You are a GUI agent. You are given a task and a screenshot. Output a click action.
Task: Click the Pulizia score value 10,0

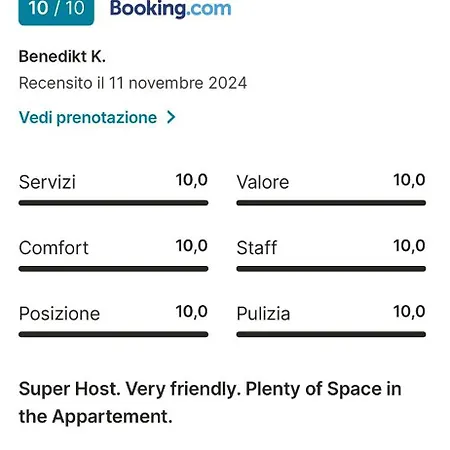(409, 312)
